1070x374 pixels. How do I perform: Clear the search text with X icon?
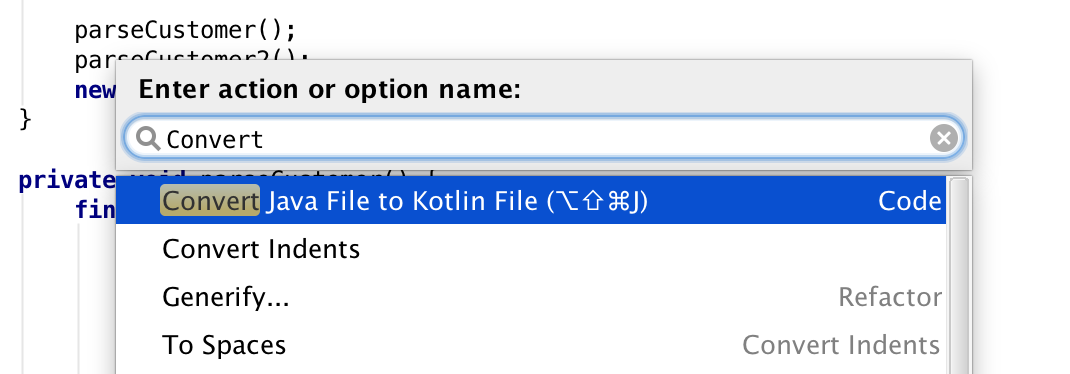[944, 139]
